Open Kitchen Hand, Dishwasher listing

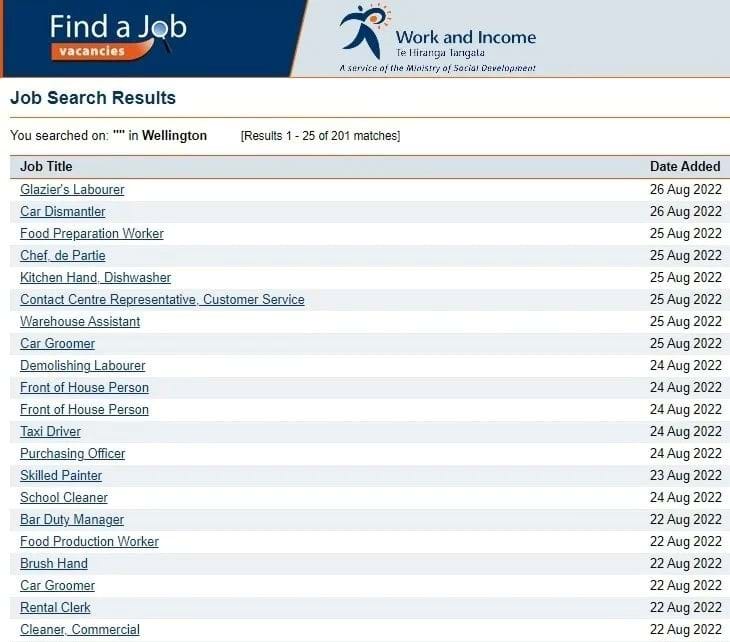[95, 277]
